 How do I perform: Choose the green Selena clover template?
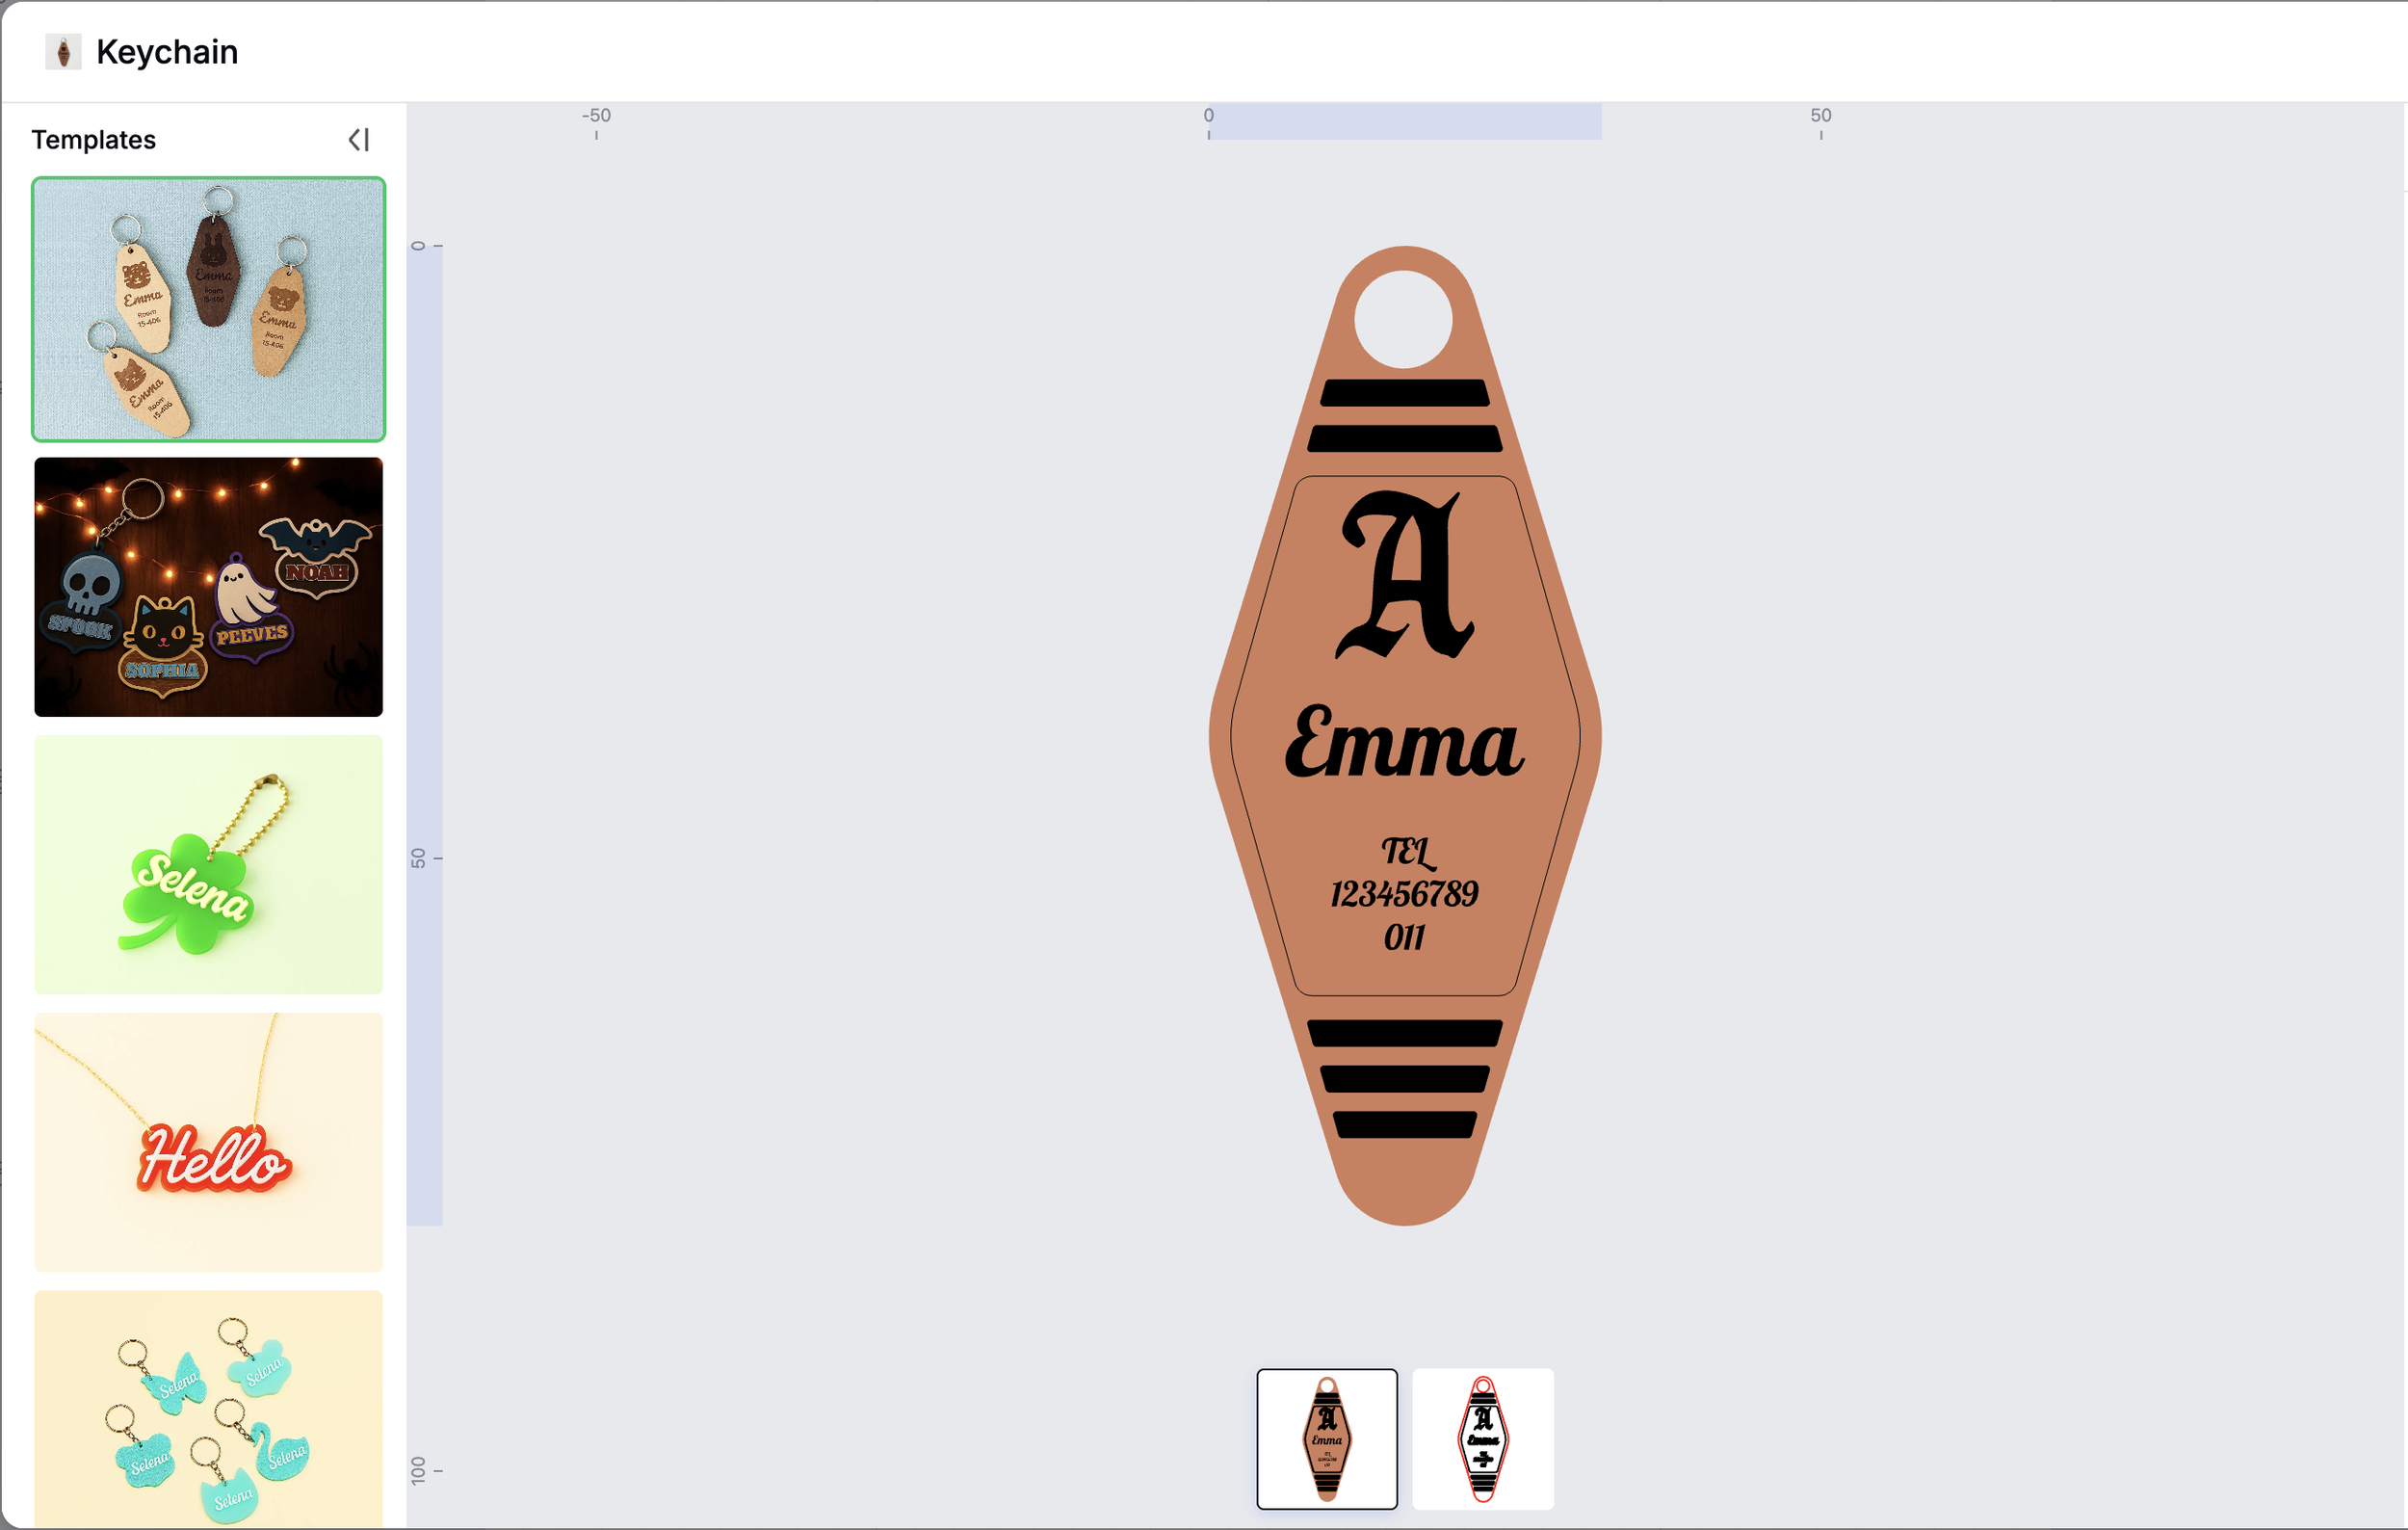pyautogui.click(x=209, y=865)
